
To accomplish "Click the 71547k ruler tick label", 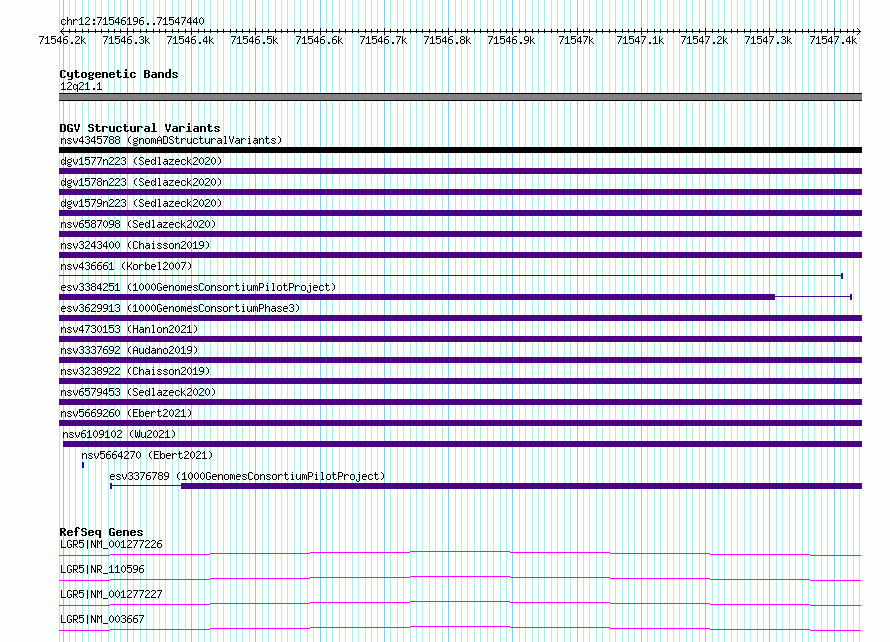I will [576, 40].
